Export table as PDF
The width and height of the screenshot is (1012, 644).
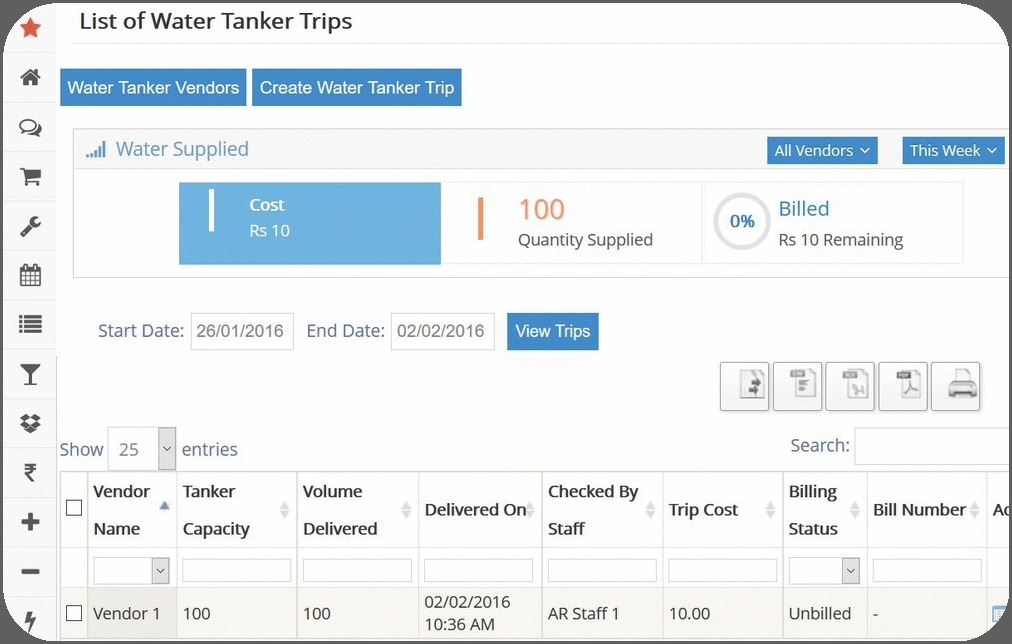(903, 386)
